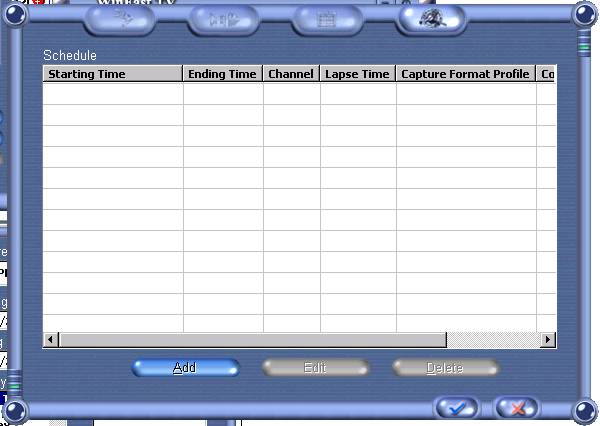The width and height of the screenshot is (600, 426).
Task: Sort by Channel column header
Action: coord(291,74)
